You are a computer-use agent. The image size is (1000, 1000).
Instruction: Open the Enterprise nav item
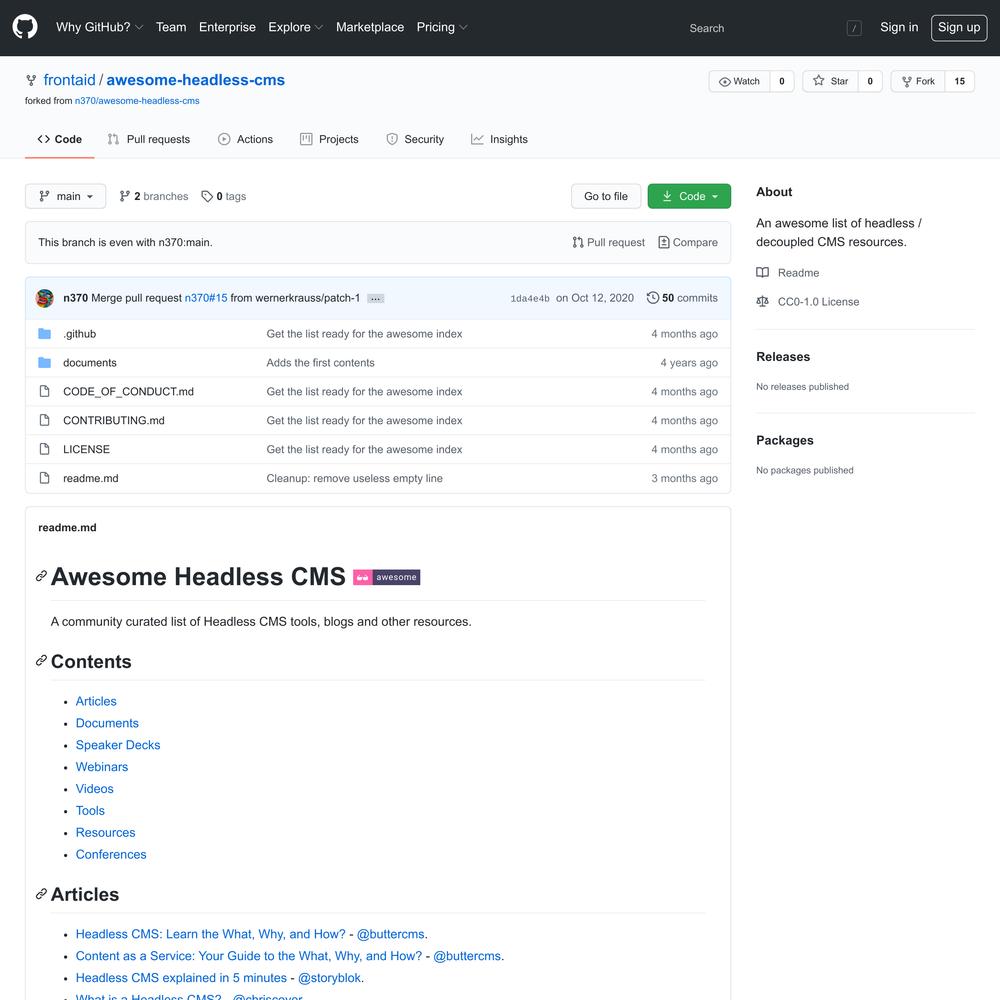(227, 27)
